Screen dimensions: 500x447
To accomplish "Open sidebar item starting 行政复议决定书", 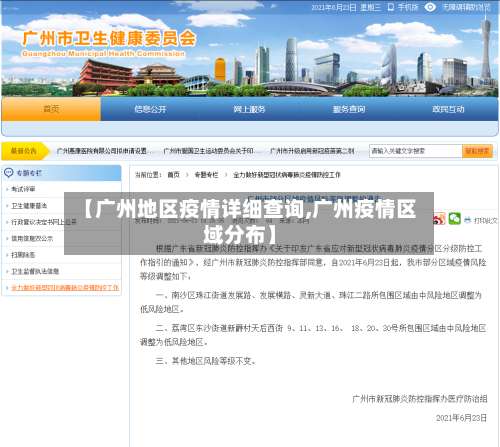I will tap(44, 222).
